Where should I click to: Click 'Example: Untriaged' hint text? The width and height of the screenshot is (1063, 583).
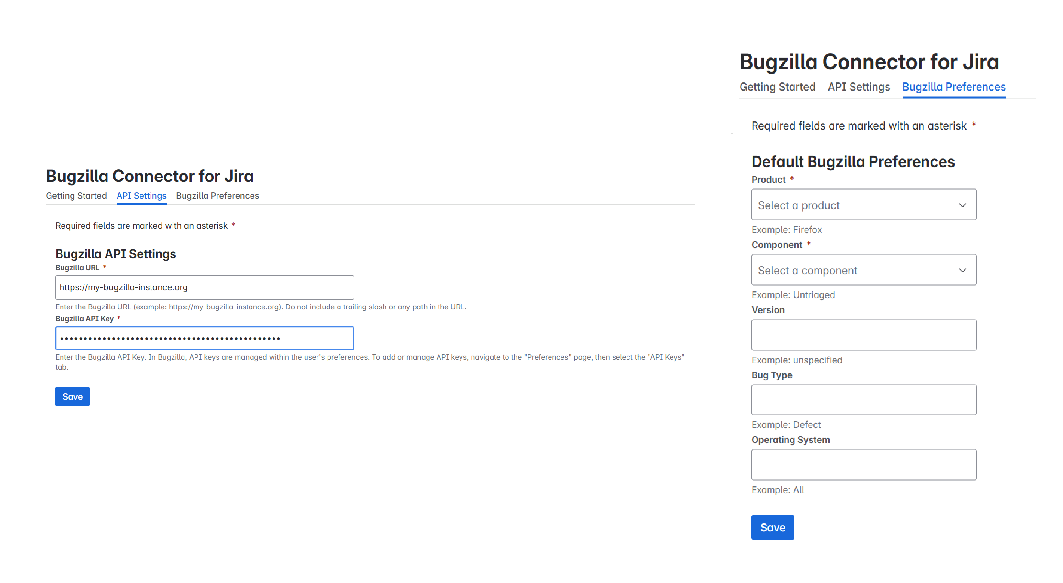click(x=793, y=295)
